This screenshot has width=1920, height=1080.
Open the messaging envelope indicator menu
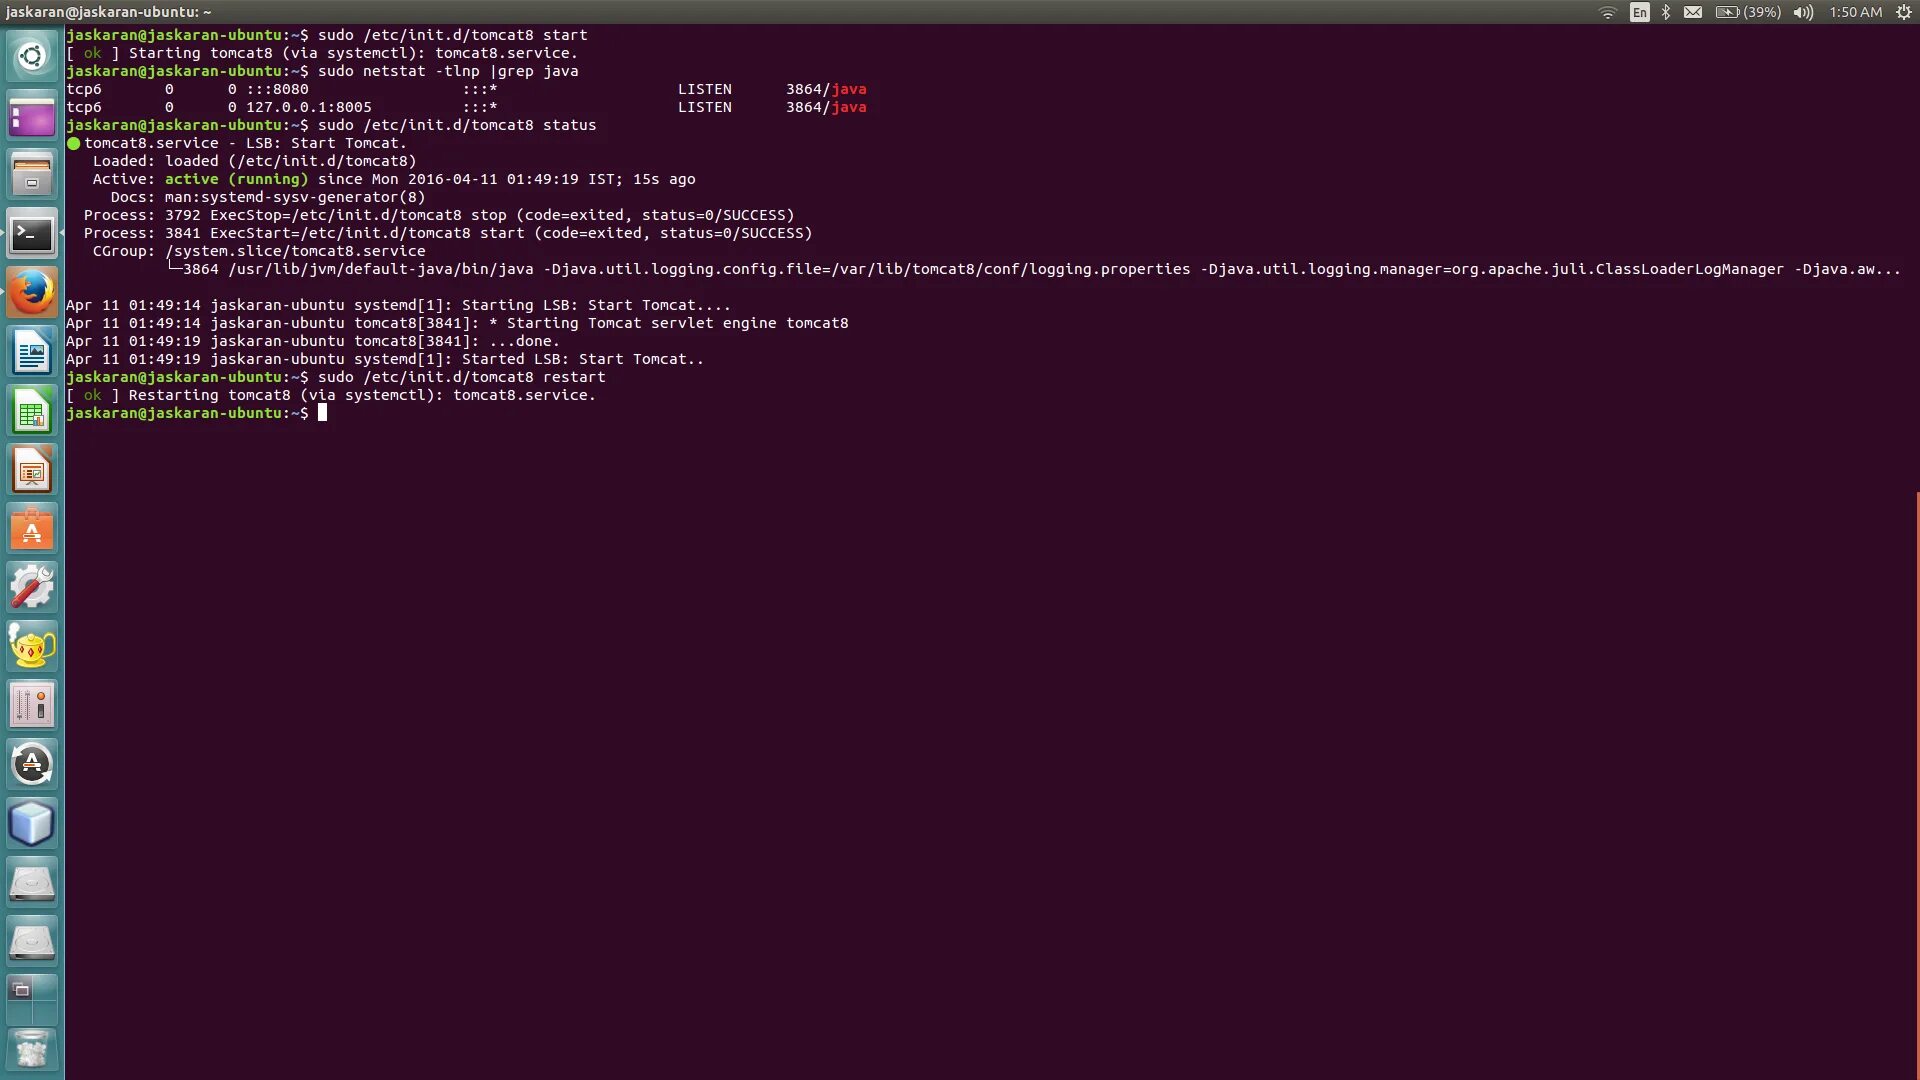tap(1693, 12)
